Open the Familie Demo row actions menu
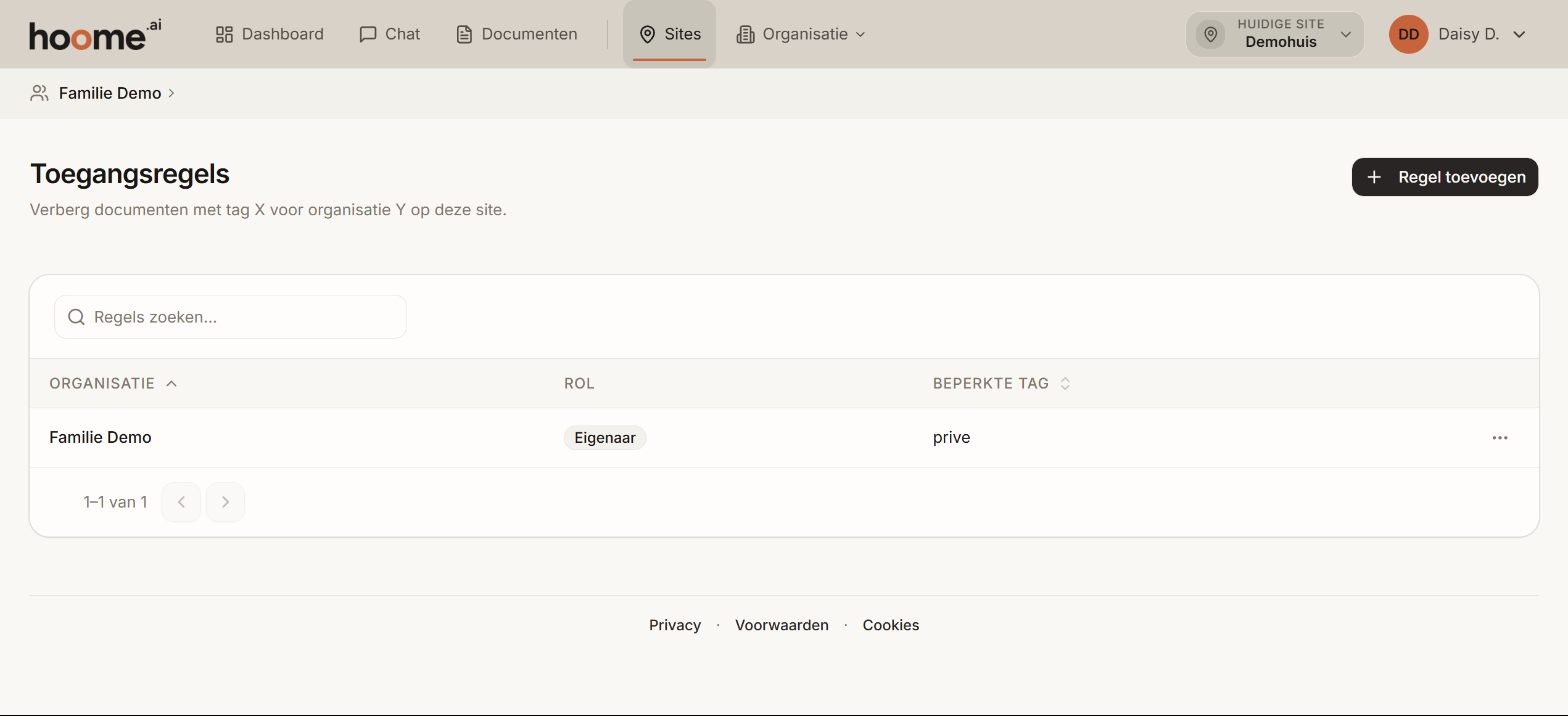1568x716 pixels. pyautogui.click(x=1500, y=438)
